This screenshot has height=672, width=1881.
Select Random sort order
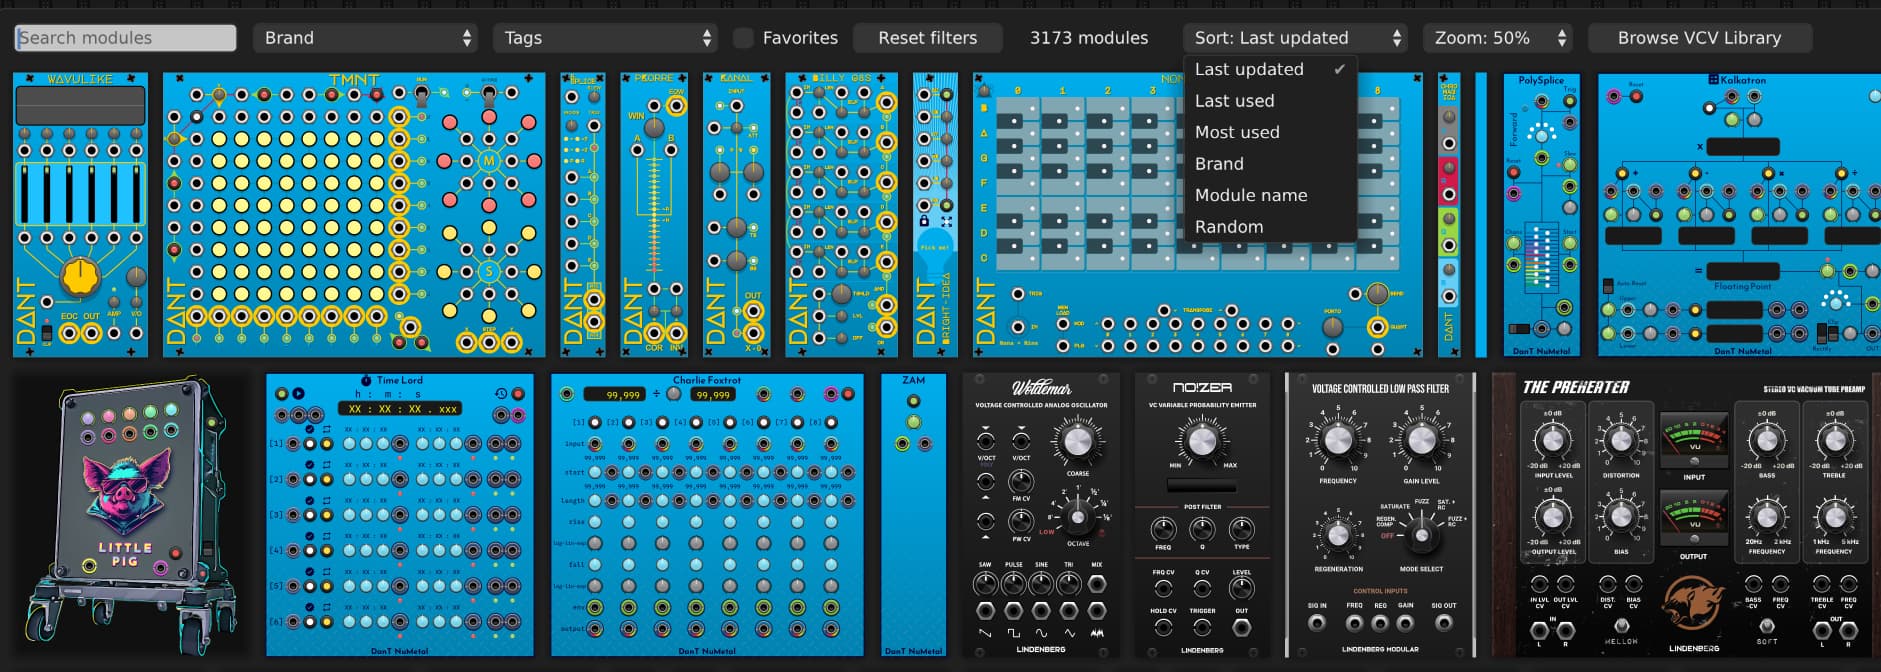(1229, 227)
